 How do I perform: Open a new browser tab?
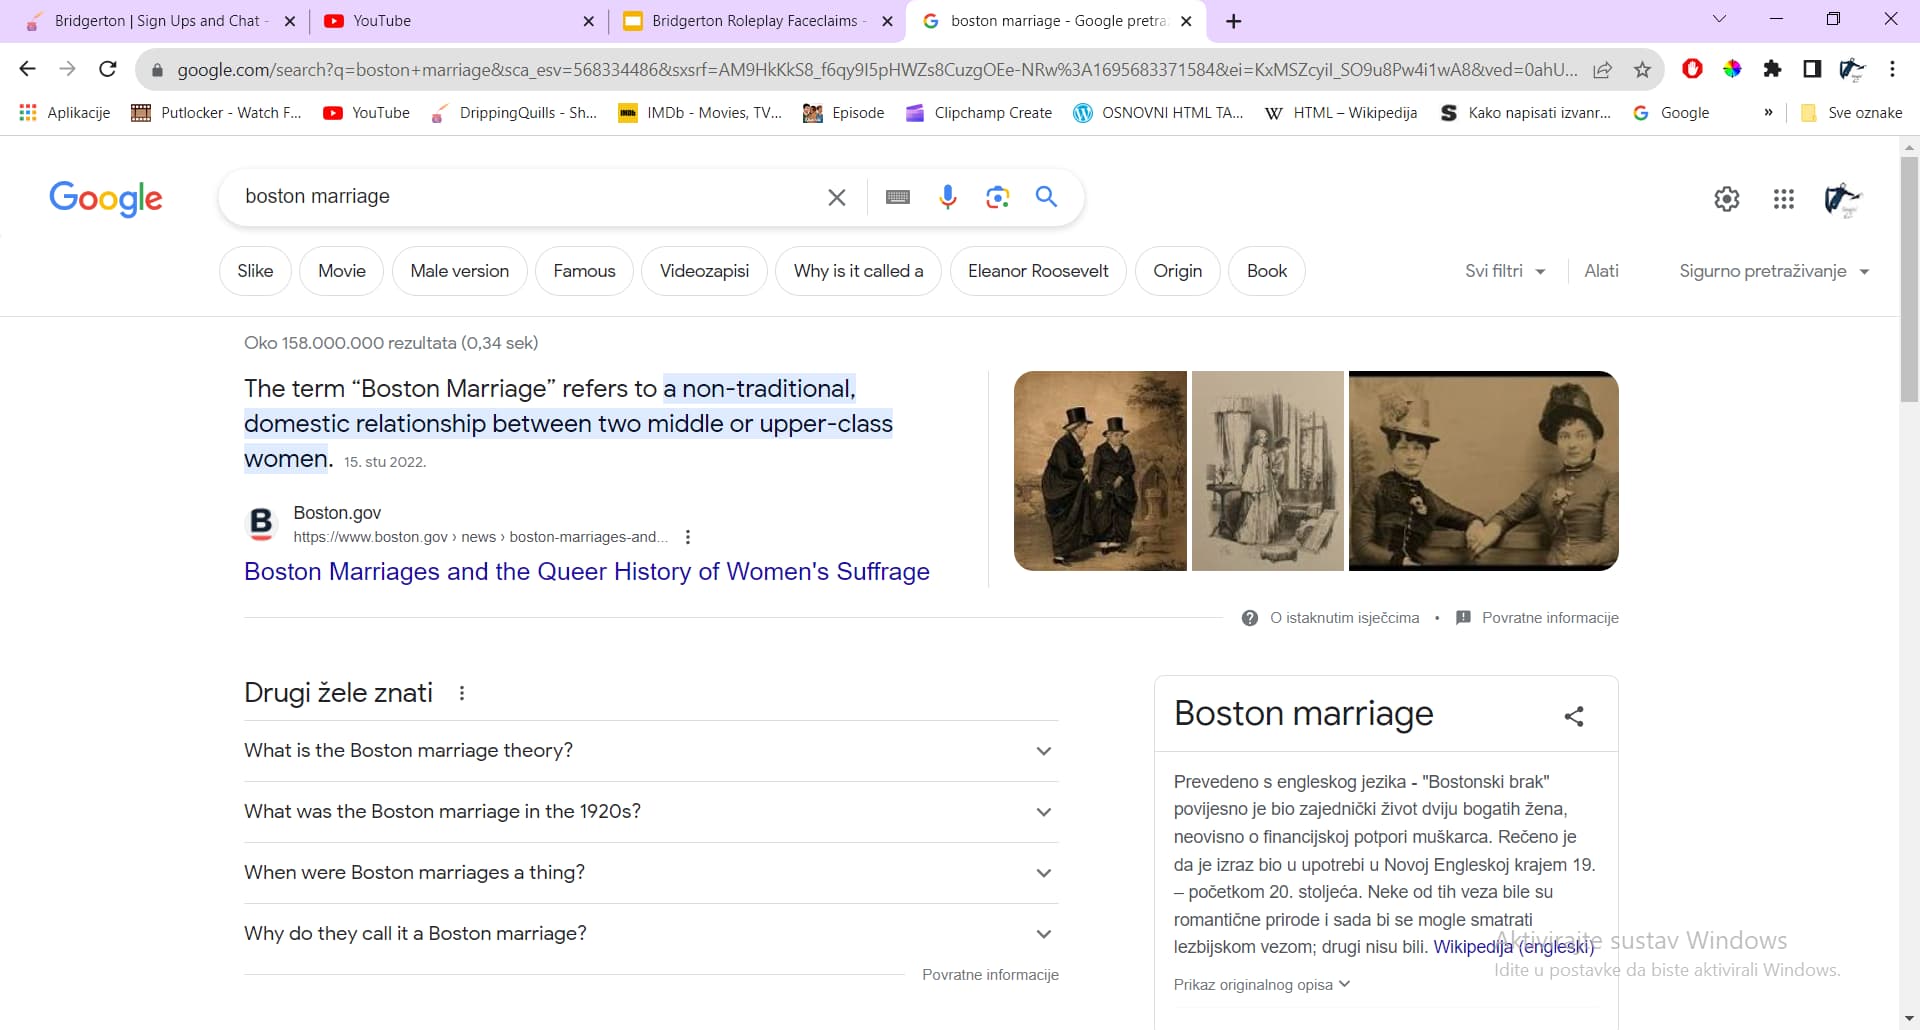coord(1234,21)
